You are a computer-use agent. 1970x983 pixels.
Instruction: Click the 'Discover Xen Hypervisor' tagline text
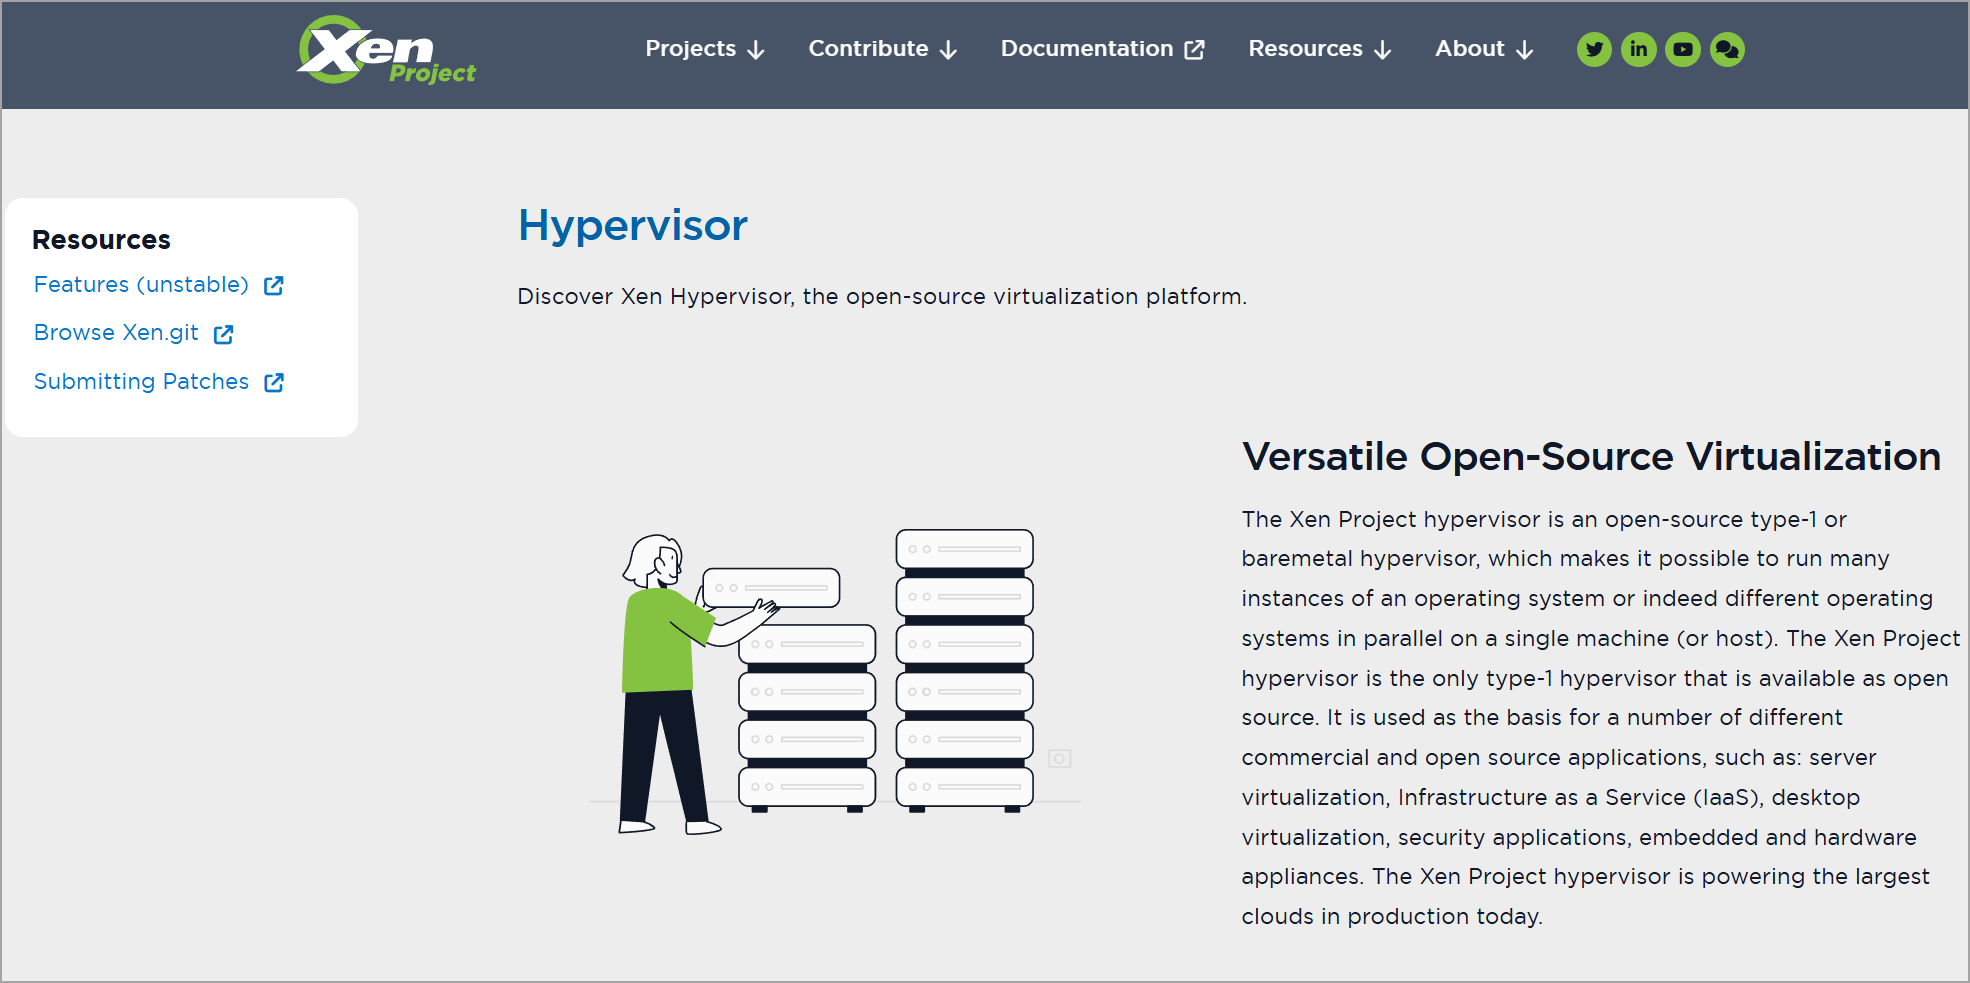pos(882,297)
